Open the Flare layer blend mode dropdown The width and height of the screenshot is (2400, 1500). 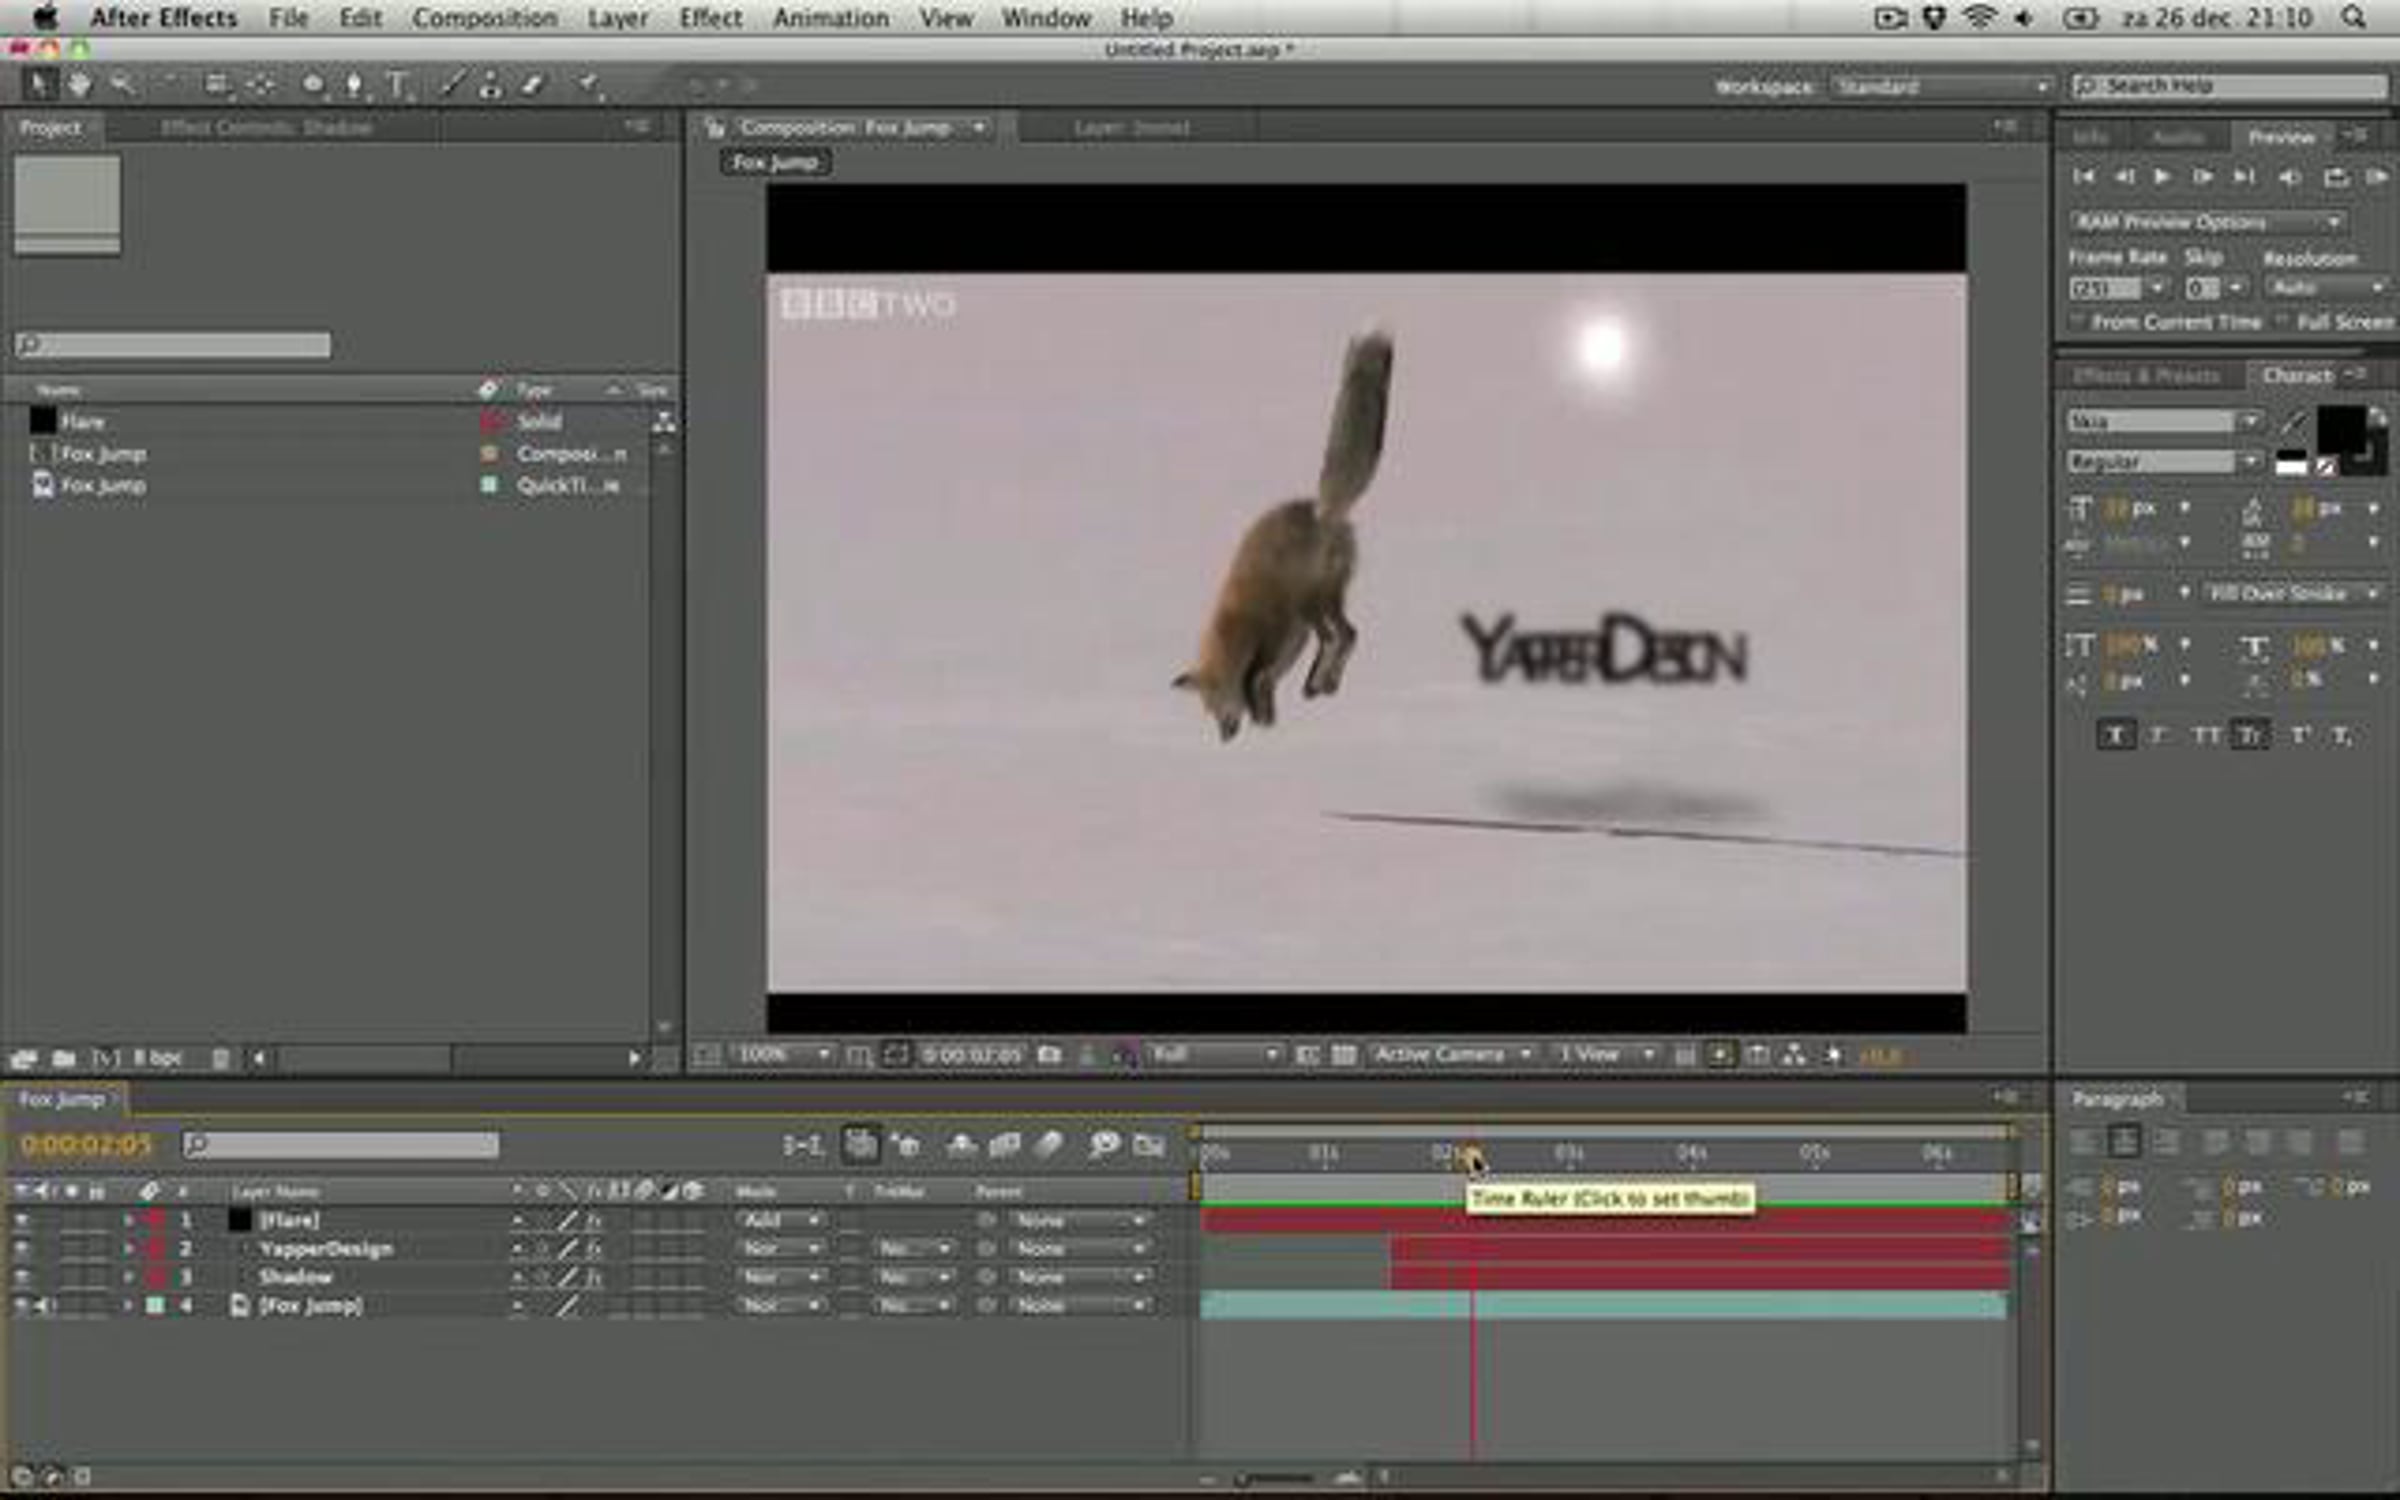pyautogui.click(x=781, y=1221)
